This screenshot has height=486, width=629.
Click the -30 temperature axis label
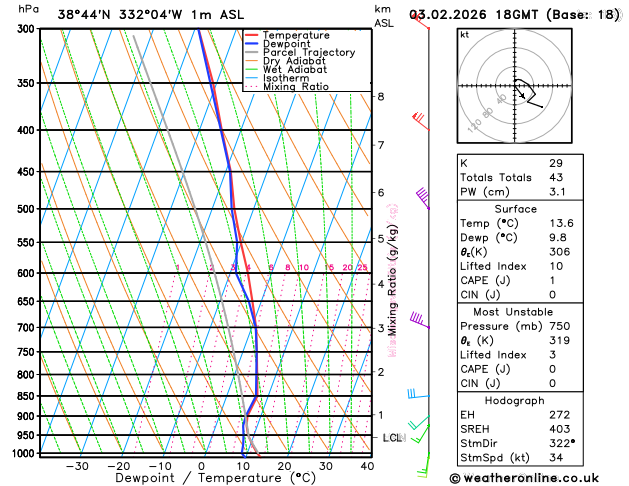point(77,466)
